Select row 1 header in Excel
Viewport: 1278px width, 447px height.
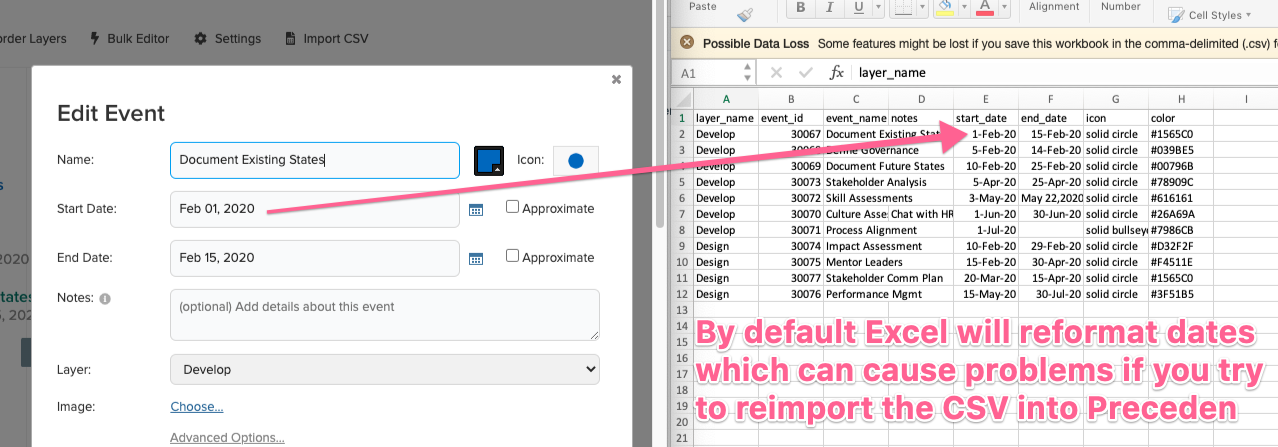point(683,117)
